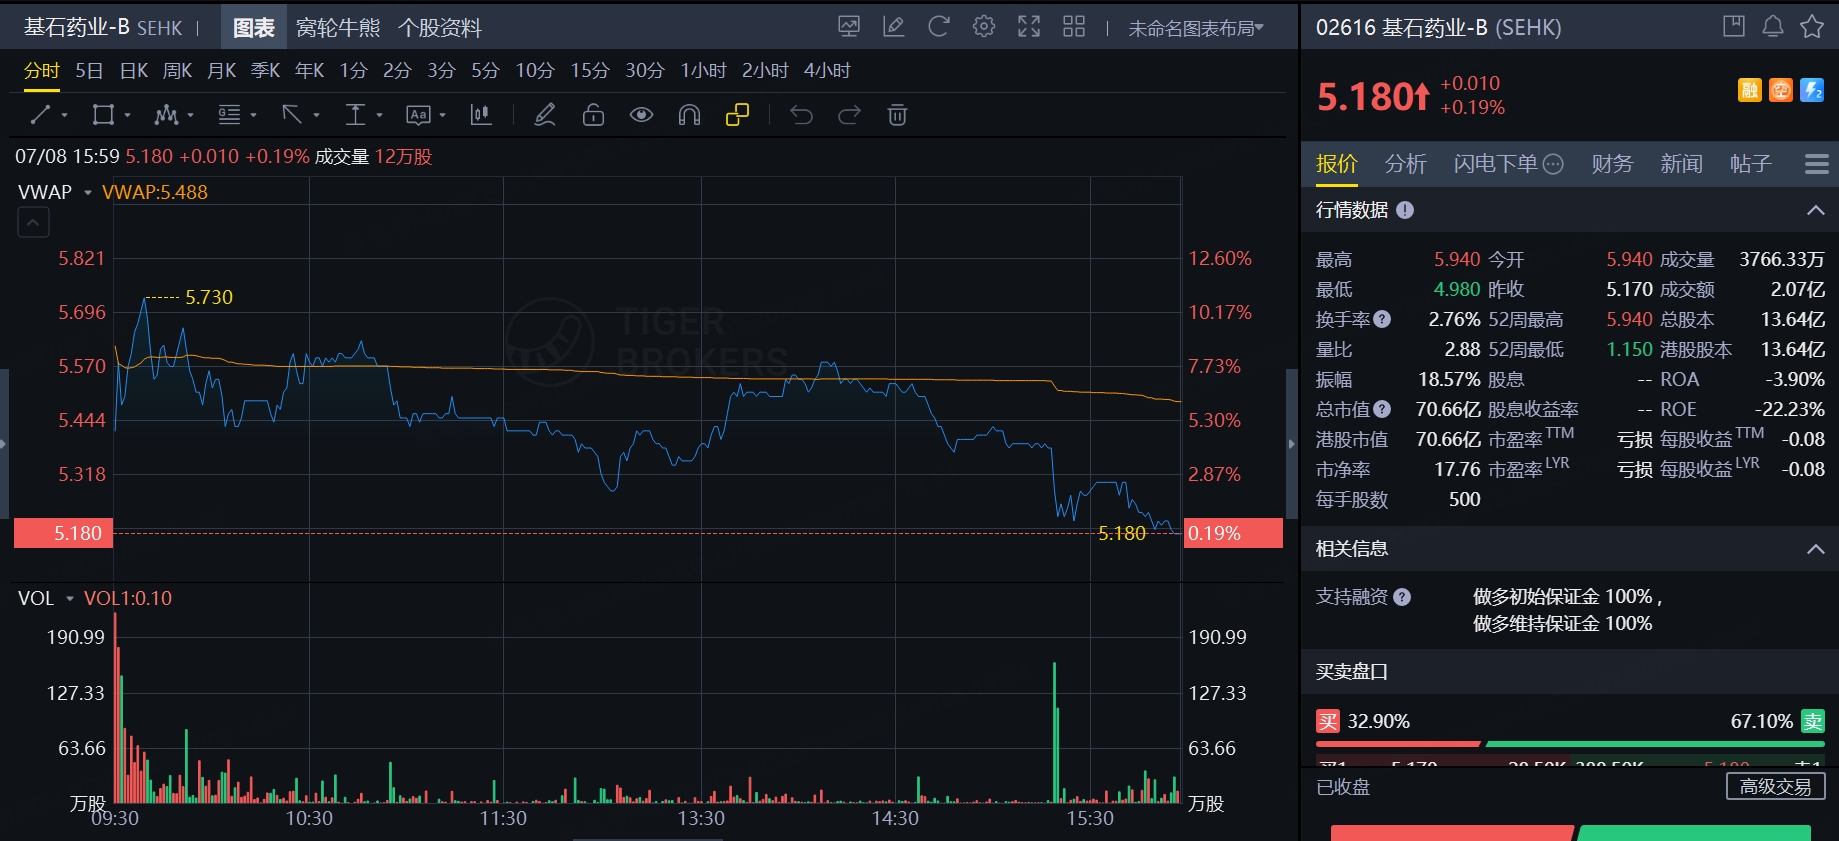Select the line drawing tool
The height and width of the screenshot is (841, 1839).
pos(40,115)
